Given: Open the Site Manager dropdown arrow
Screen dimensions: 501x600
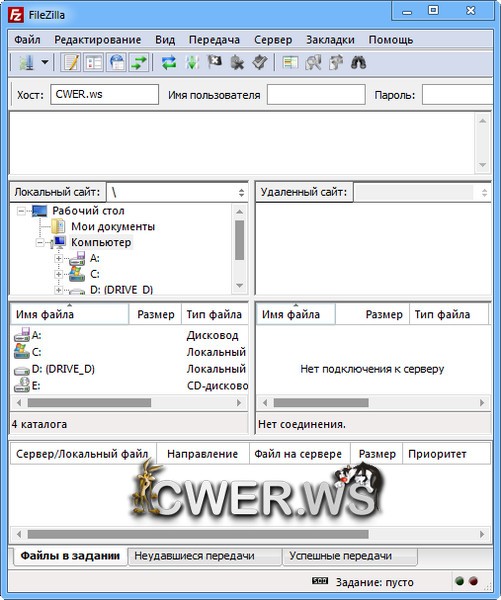Looking at the screenshot, I should (45, 62).
